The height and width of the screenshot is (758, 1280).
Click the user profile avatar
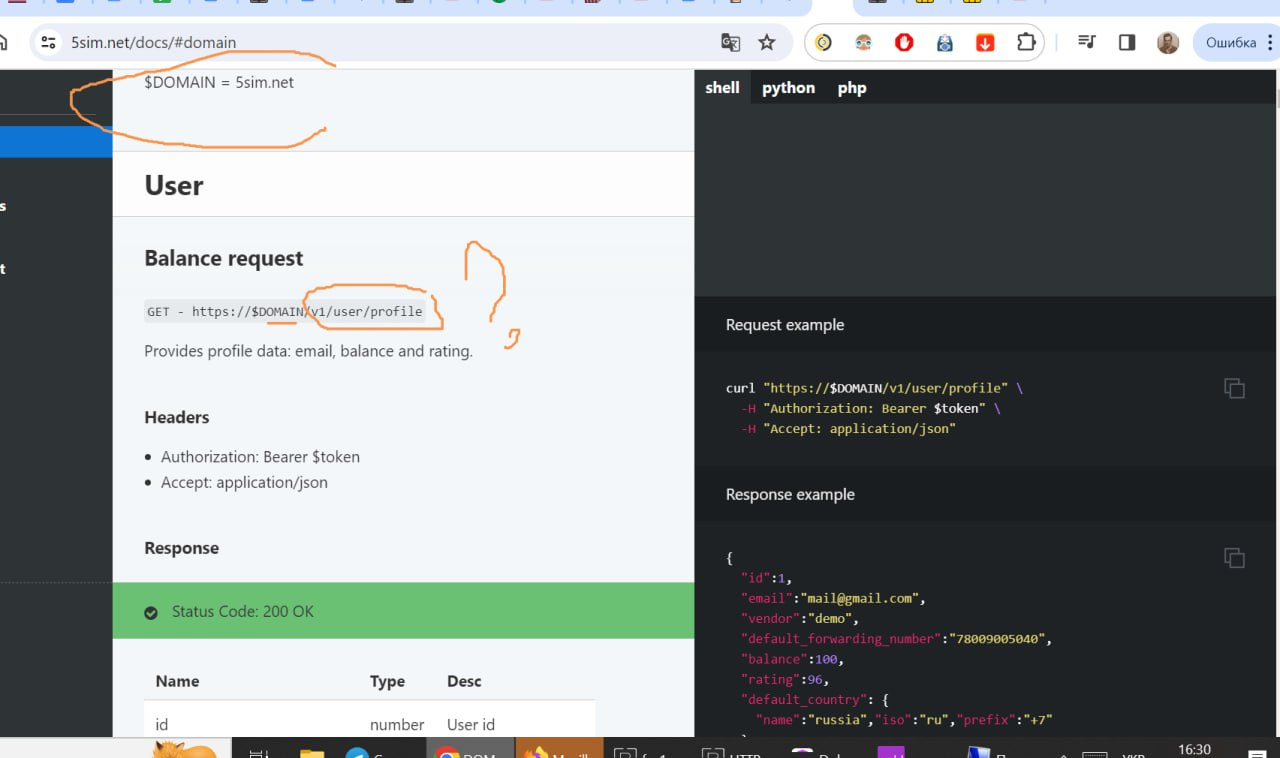(1167, 42)
